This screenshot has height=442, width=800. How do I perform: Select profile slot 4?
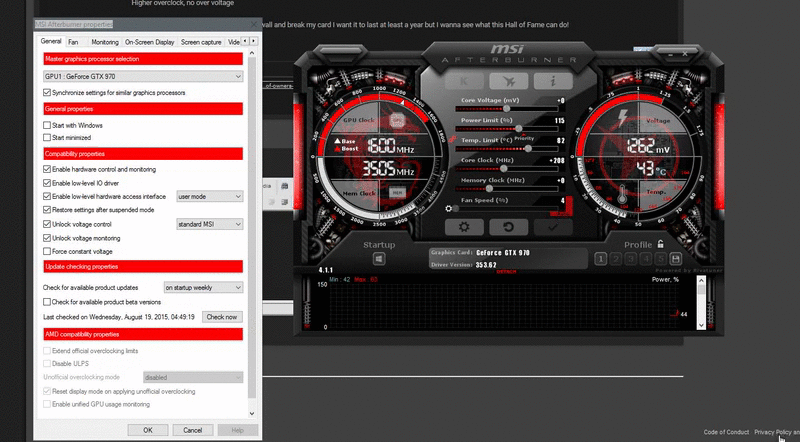click(x=646, y=259)
